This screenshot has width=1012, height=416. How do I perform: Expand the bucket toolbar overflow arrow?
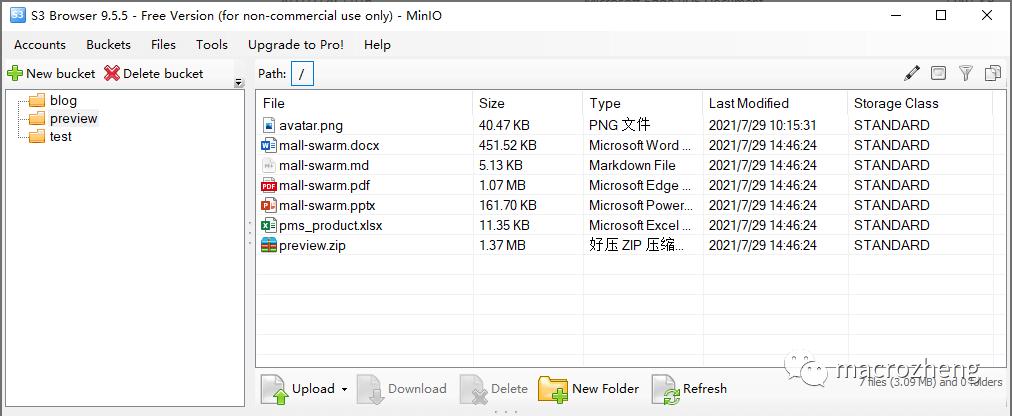click(238, 83)
